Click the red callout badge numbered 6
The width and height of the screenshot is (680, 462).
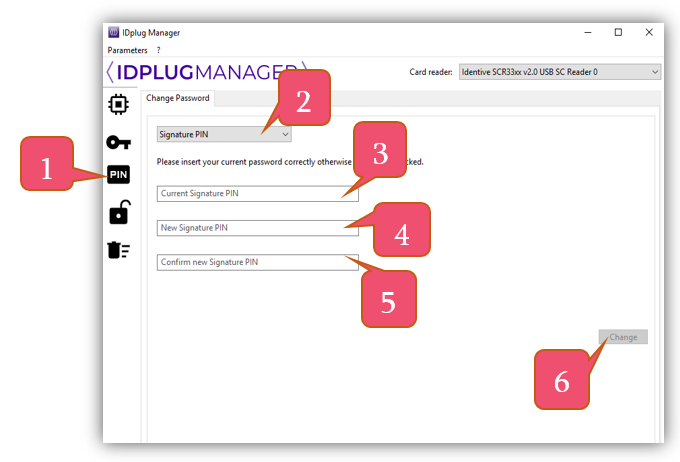coord(561,381)
